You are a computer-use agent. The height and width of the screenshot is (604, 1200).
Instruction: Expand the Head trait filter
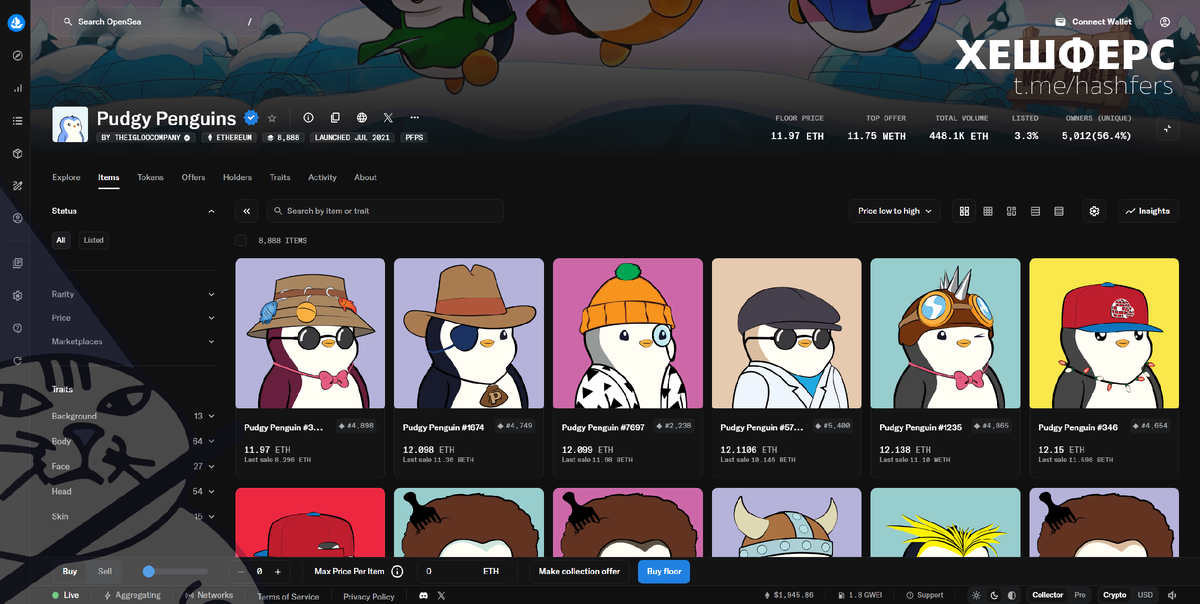(x=134, y=491)
